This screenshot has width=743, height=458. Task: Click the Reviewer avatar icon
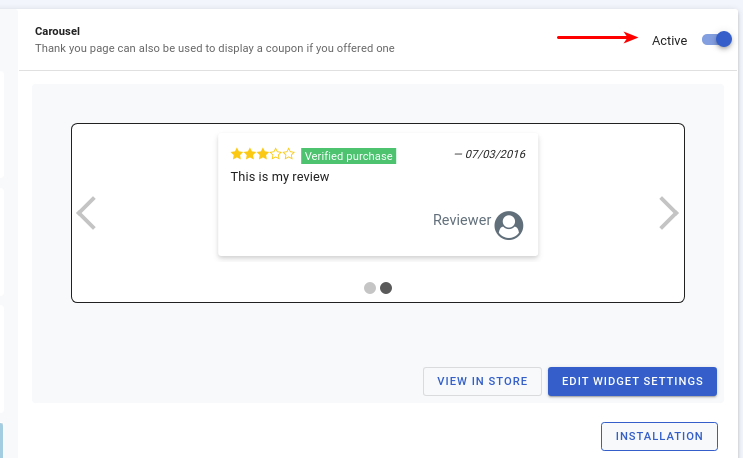[509, 225]
